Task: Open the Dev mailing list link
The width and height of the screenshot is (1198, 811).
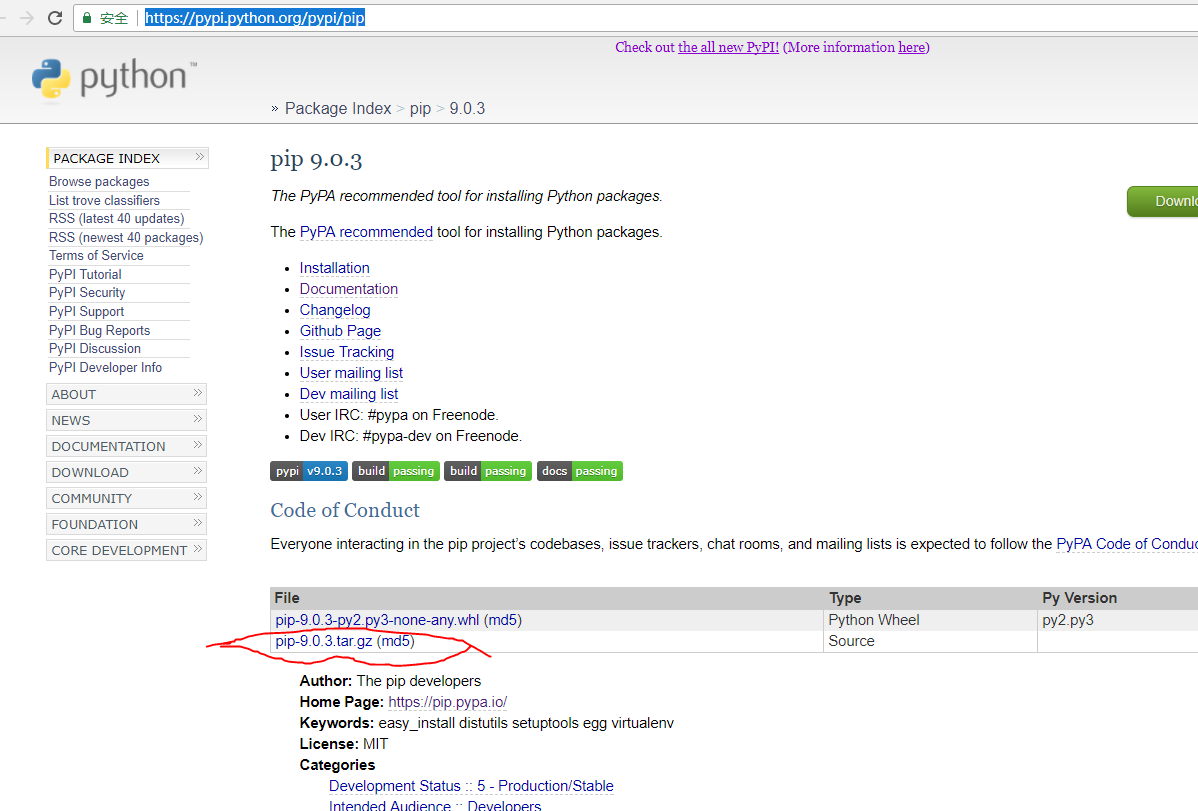Action: coord(348,394)
